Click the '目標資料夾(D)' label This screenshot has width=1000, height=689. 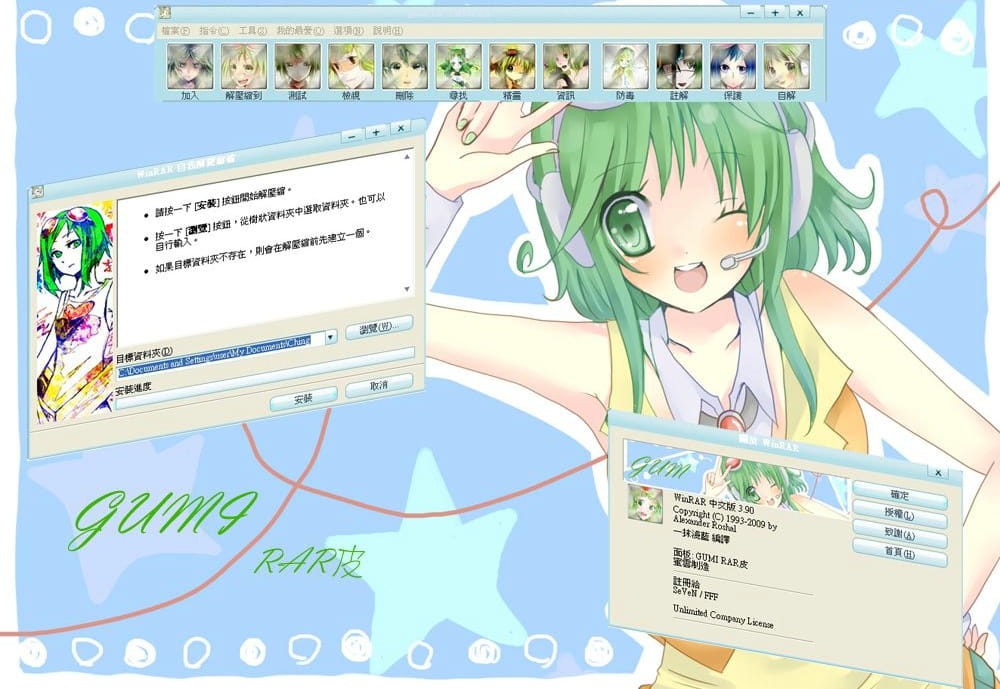pyautogui.click(x=144, y=355)
